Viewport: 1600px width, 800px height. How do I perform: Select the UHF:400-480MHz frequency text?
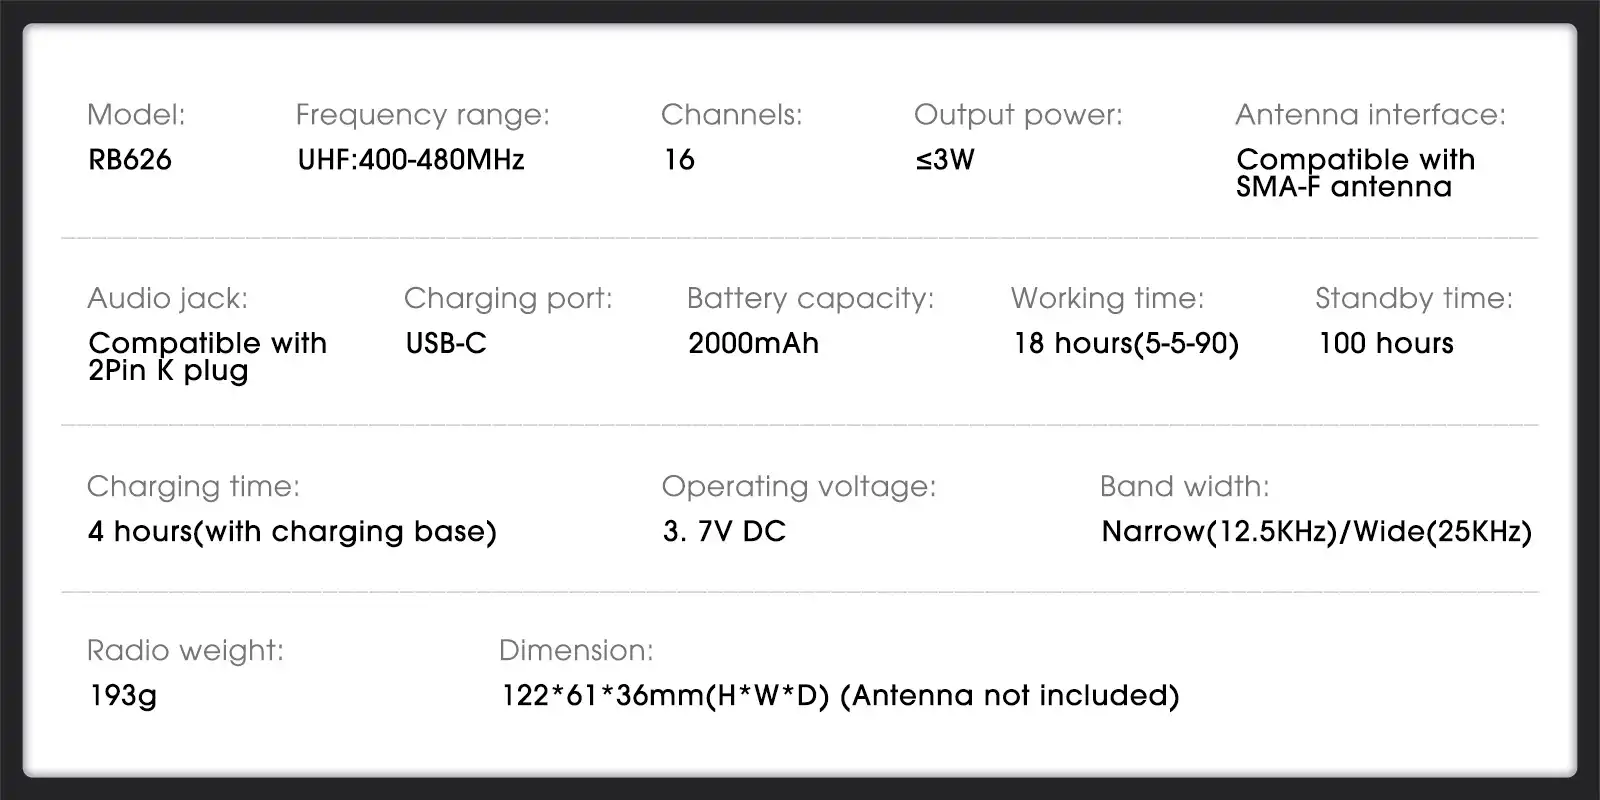pos(411,160)
